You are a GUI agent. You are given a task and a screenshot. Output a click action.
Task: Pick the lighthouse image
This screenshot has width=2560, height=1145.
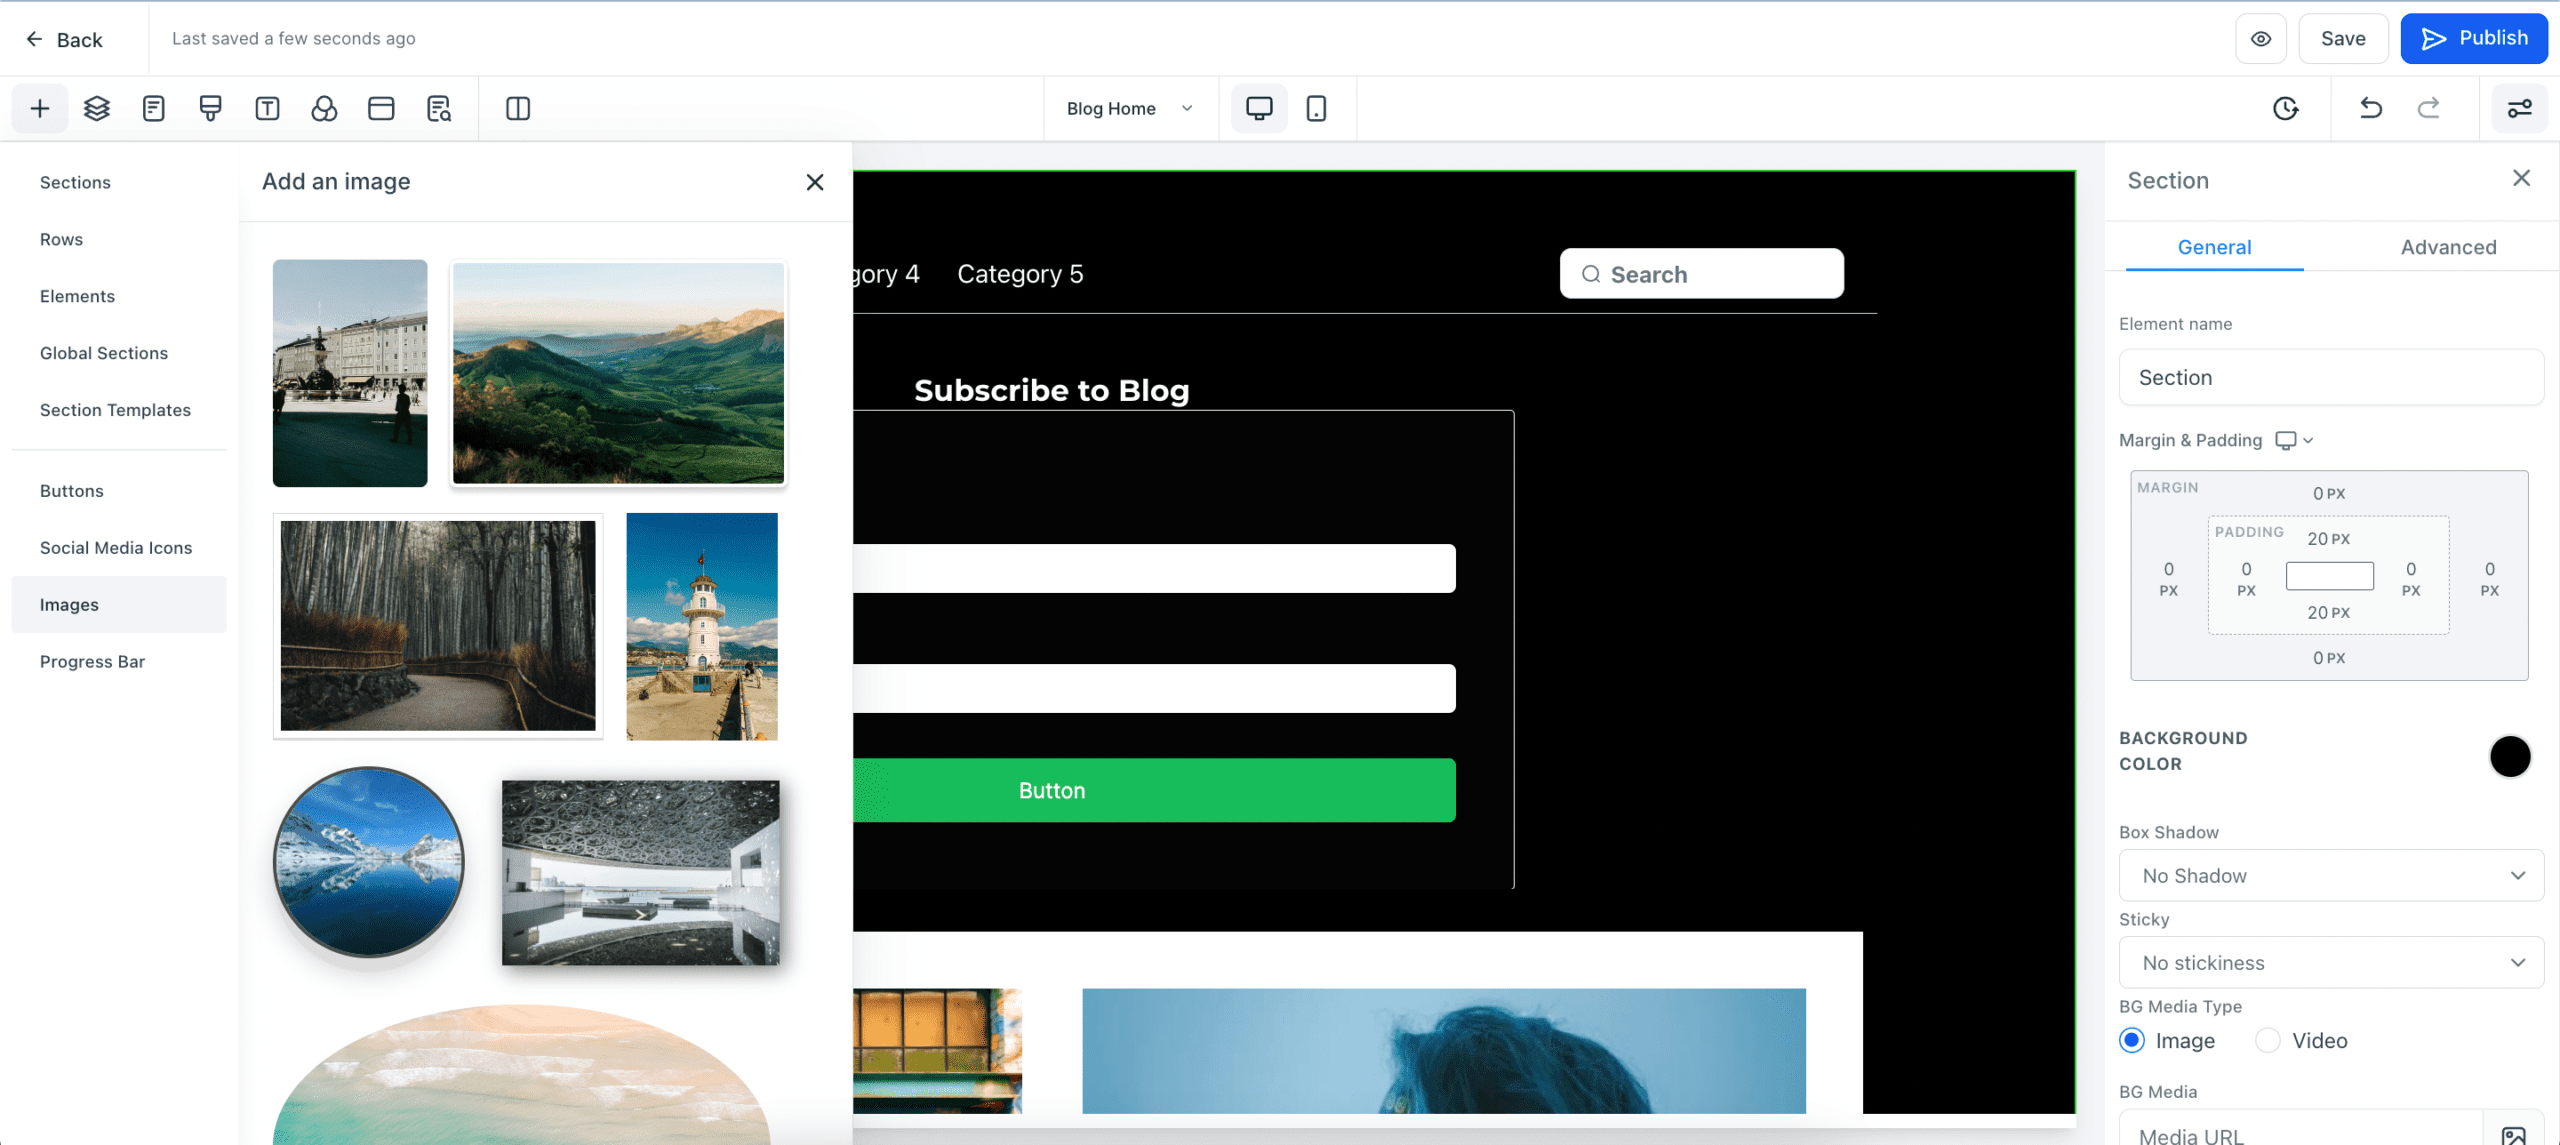(x=702, y=626)
